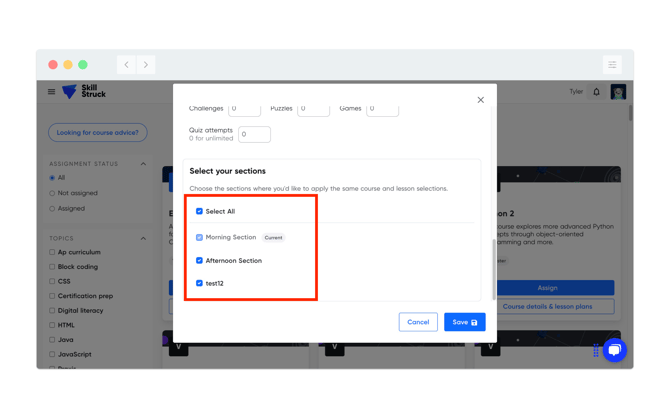Select the Not assigned radio option
Image resolution: width=670 pixels, height=418 pixels.
coord(52,194)
